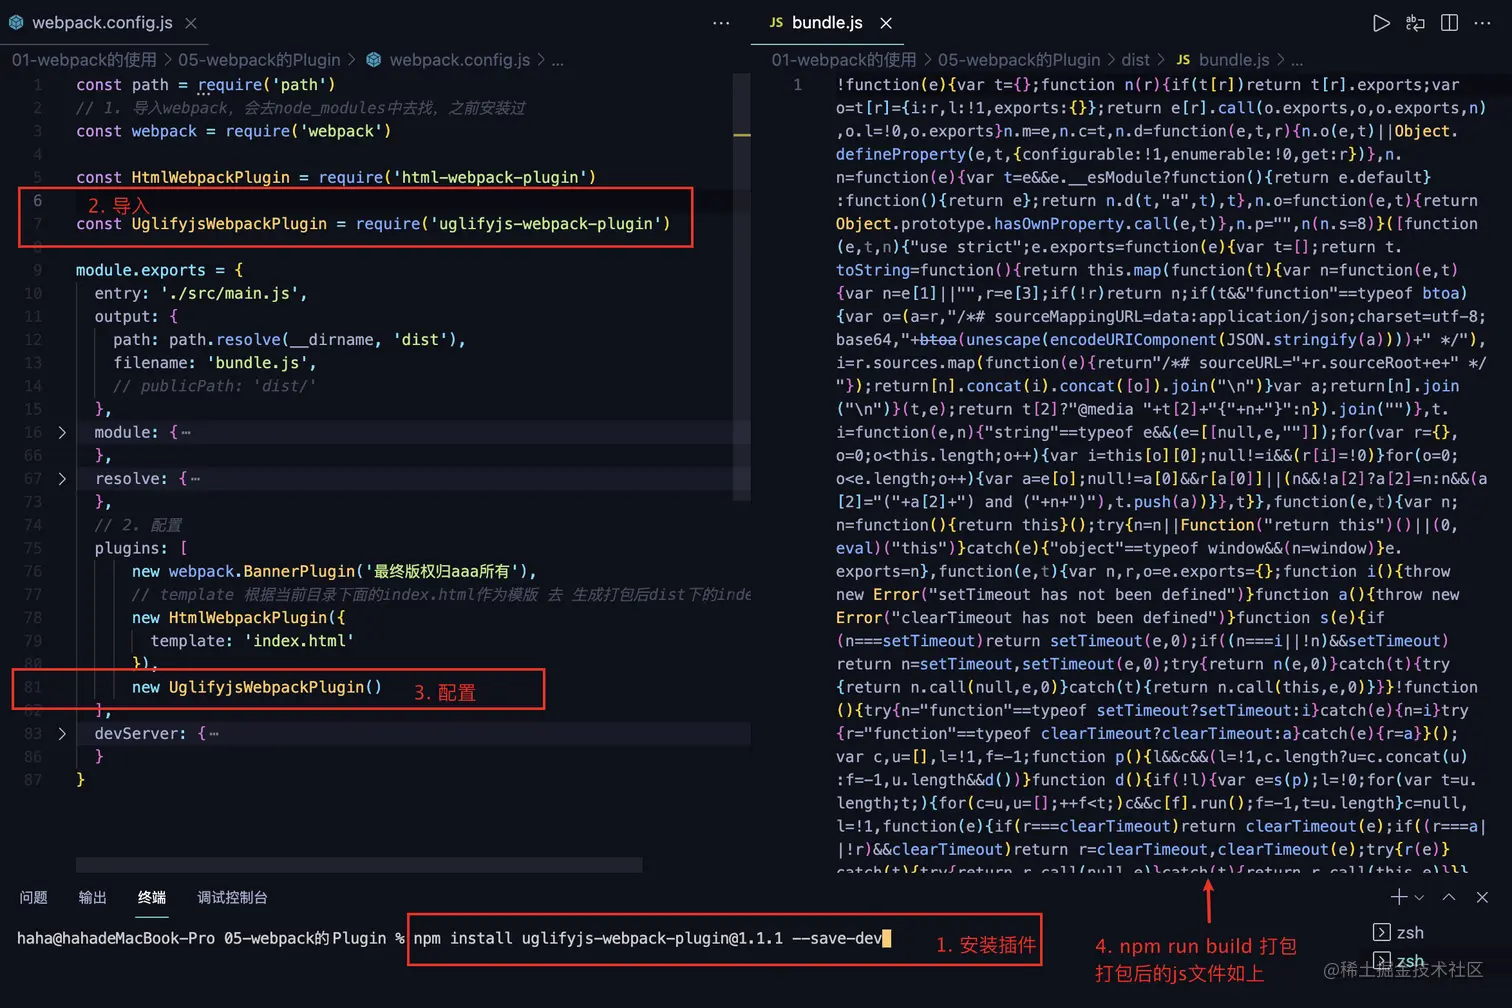Open trailing ellipsis breadcrumb of bundle.js

click(x=1297, y=61)
